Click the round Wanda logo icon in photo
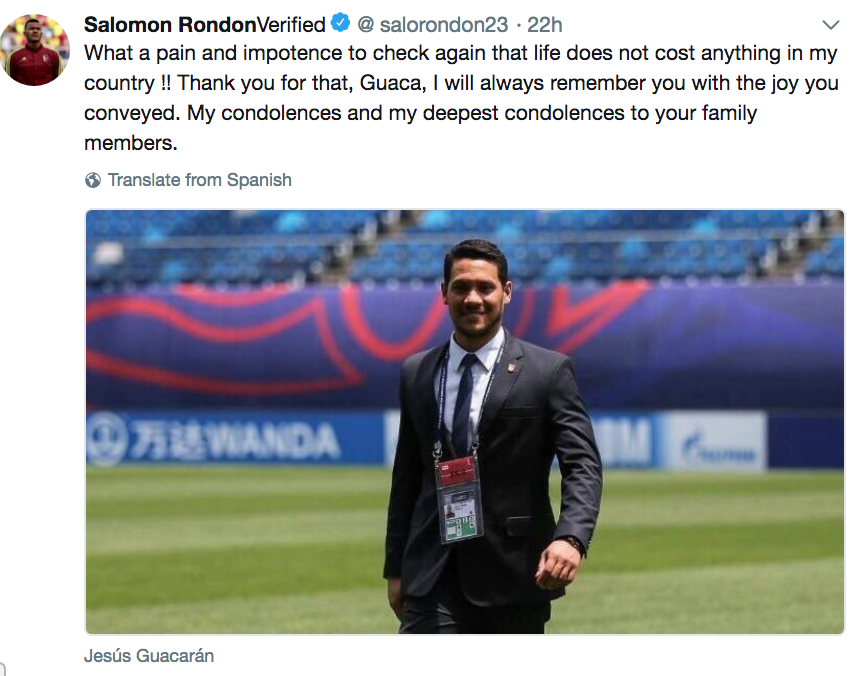 (x=108, y=437)
